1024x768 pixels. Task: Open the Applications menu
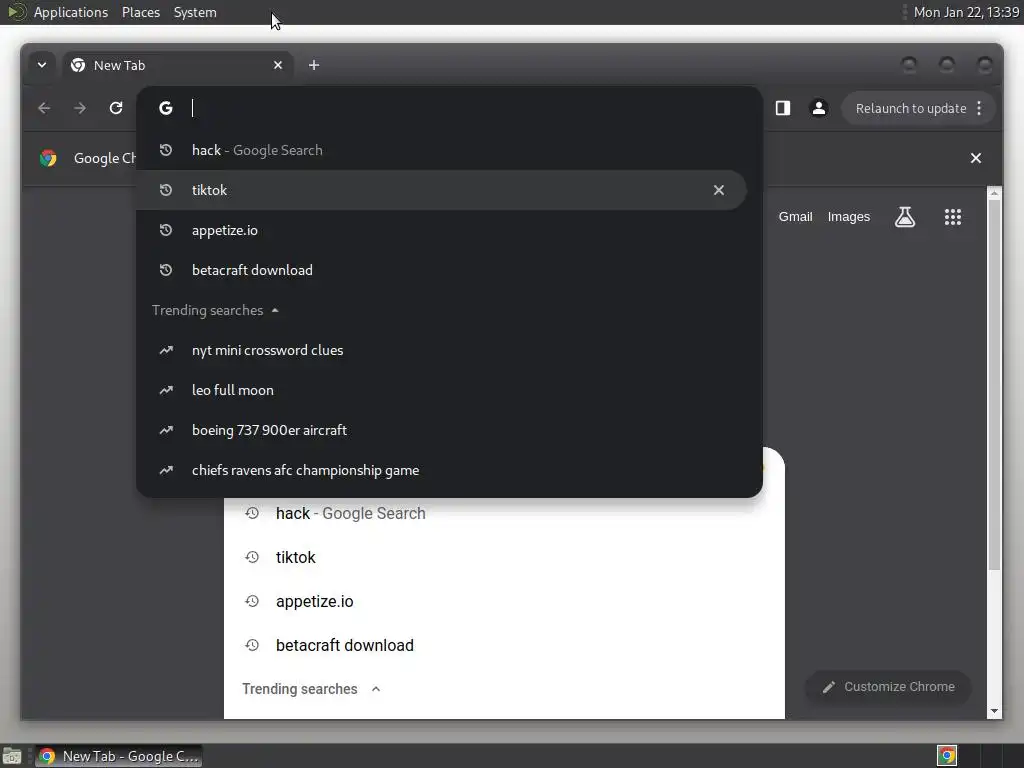point(71,12)
